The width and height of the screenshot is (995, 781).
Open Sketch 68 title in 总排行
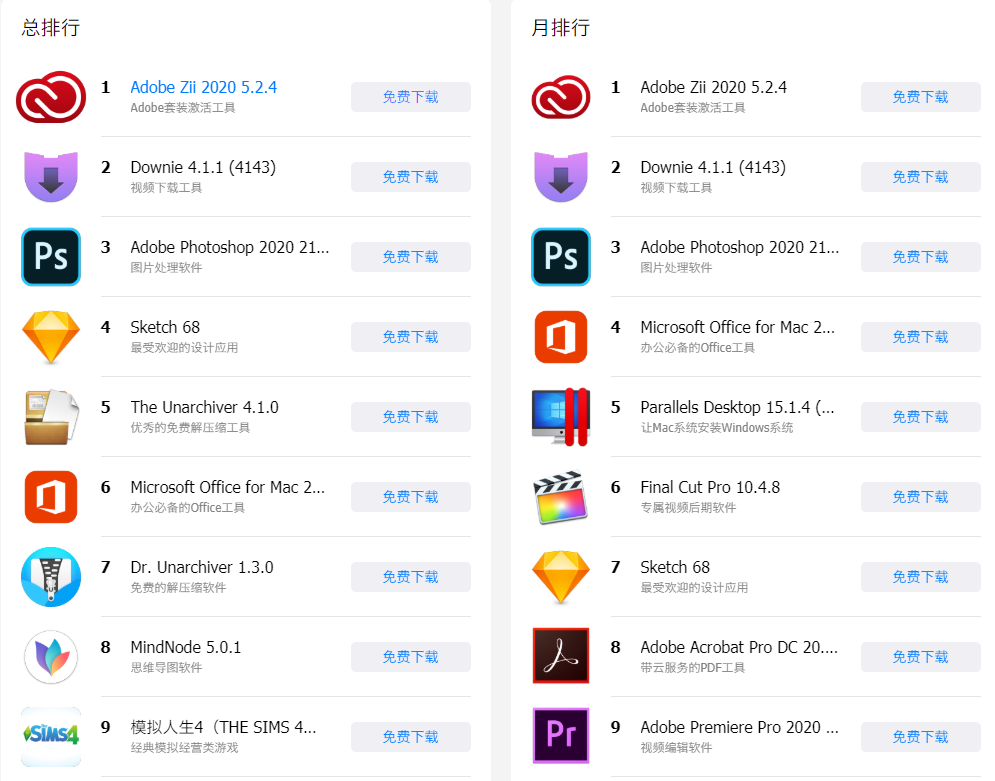tap(165, 327)
